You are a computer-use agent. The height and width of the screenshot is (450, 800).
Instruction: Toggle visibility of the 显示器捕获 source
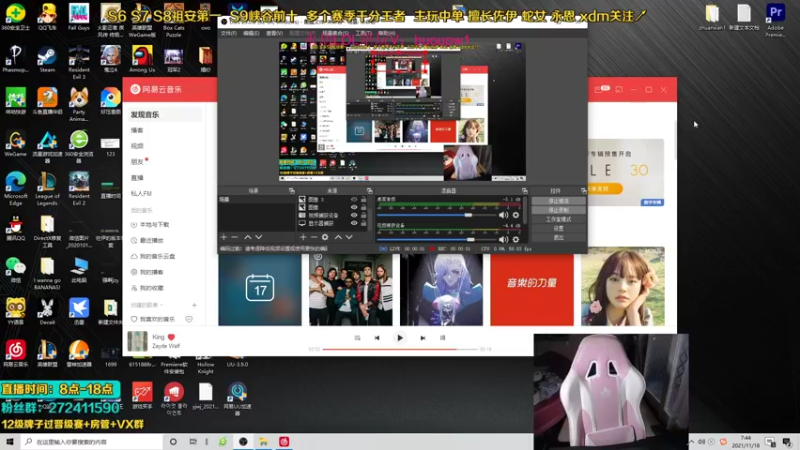point(354,223)
